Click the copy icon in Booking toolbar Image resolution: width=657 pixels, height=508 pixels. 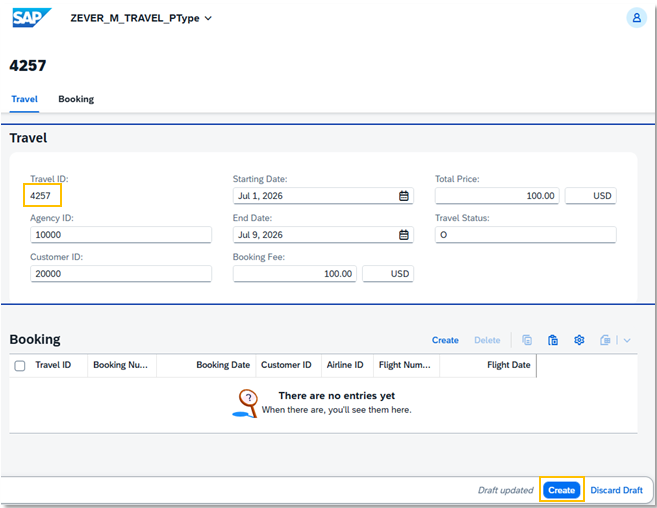tap(527, 340)
